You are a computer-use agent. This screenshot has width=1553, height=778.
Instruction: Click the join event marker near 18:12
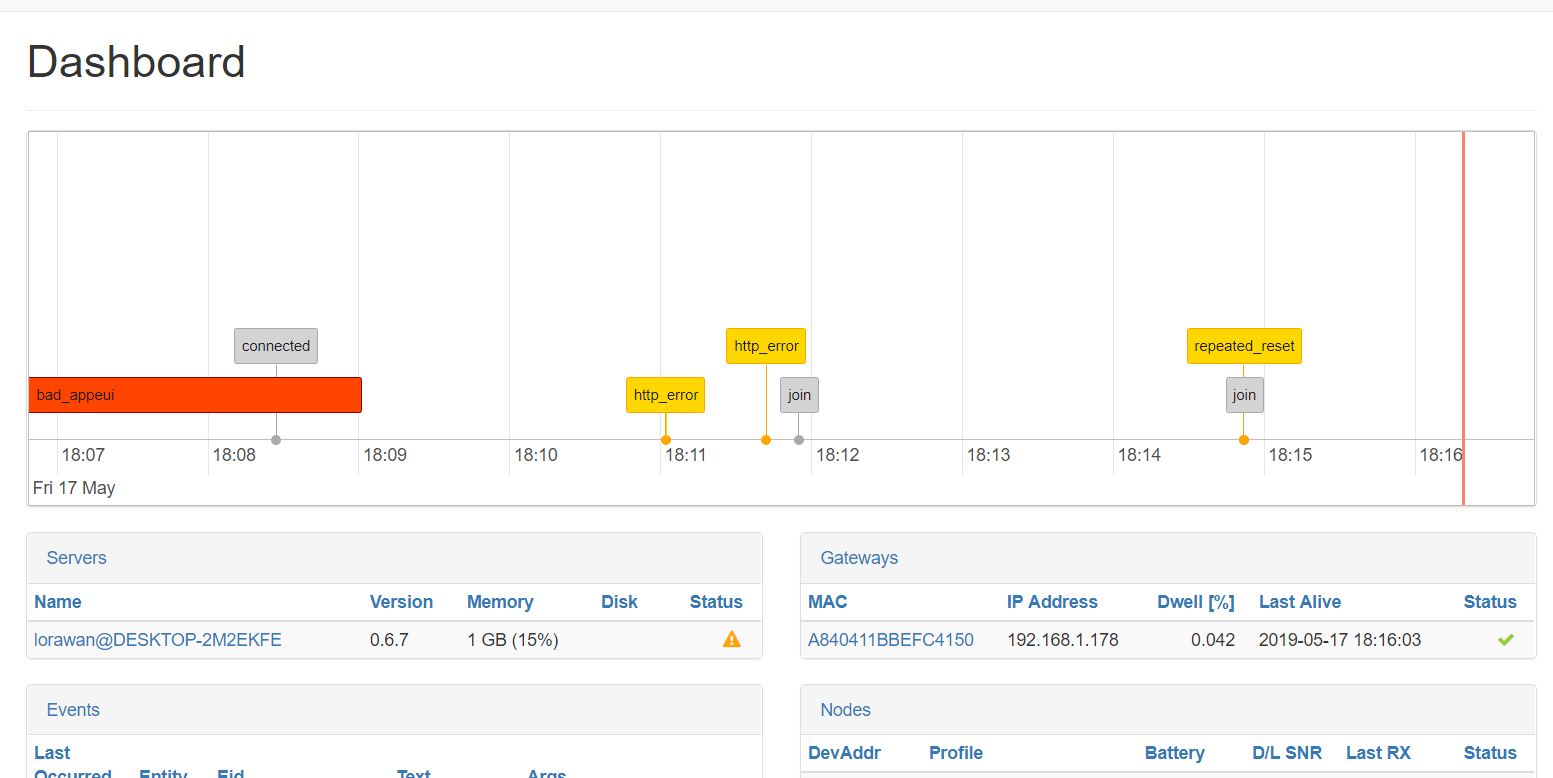tap(798, 395)
